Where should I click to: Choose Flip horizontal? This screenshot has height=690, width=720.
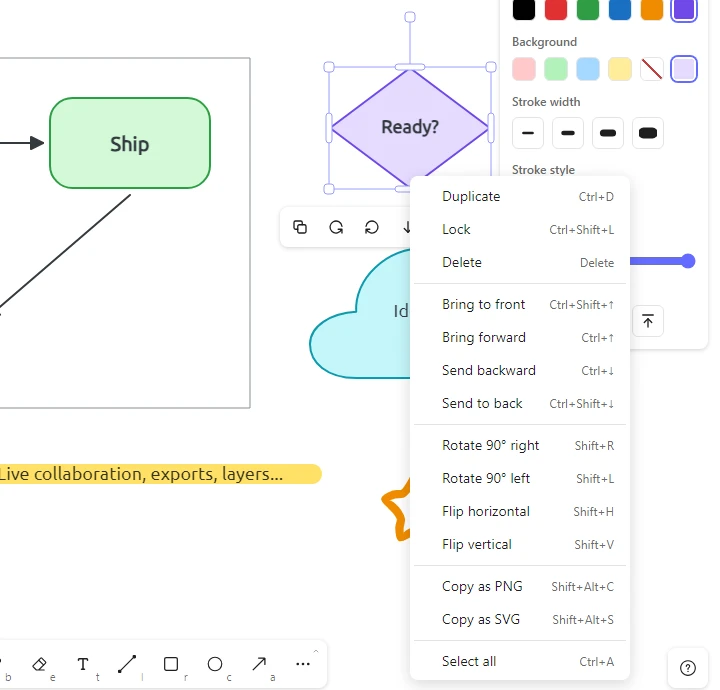[x=520, y=511]
